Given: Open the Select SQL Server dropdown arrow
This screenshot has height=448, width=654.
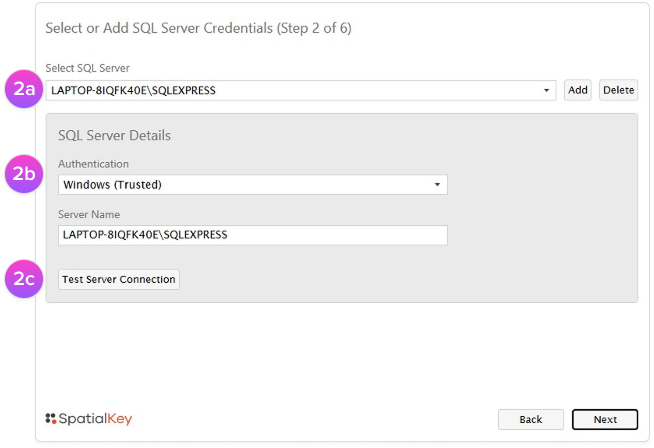Looking at the screenshot, I should (x=547, y=91).
